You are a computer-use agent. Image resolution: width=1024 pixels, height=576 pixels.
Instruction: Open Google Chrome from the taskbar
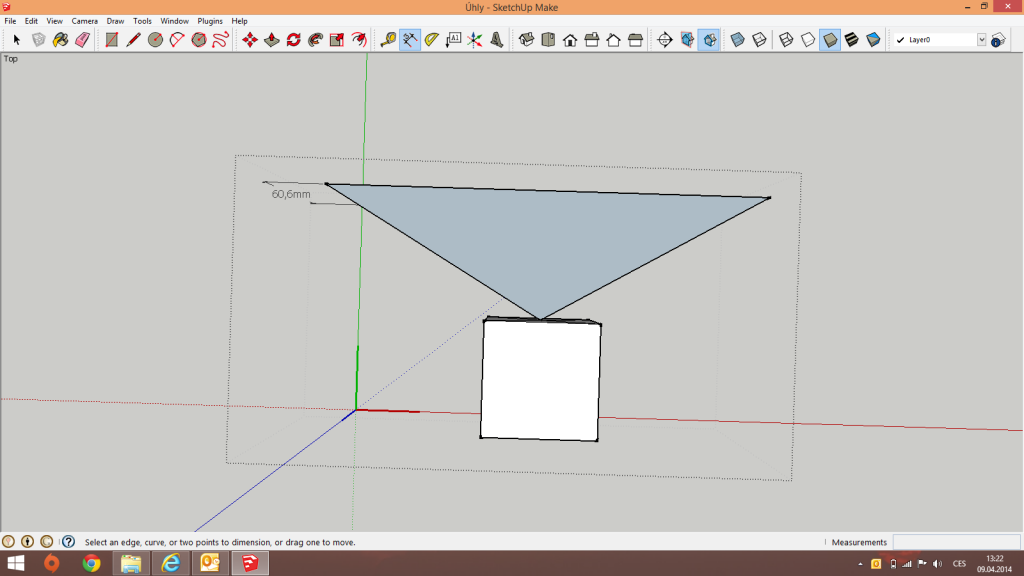tap(91, 564)
